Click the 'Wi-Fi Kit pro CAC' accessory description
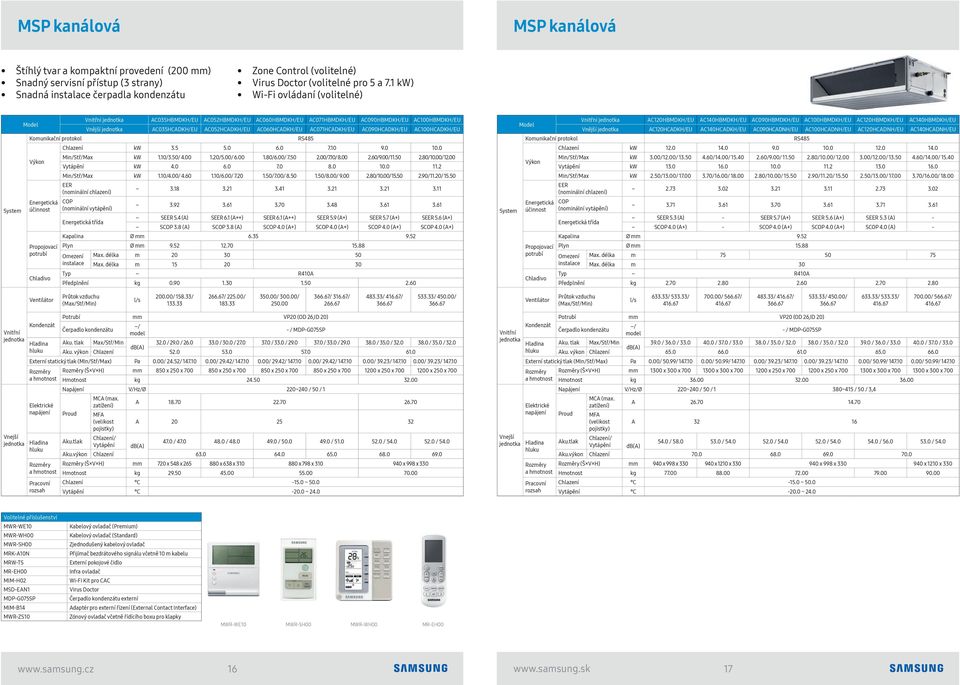Viewport: 960px width, 685px height. coord(90,580)
